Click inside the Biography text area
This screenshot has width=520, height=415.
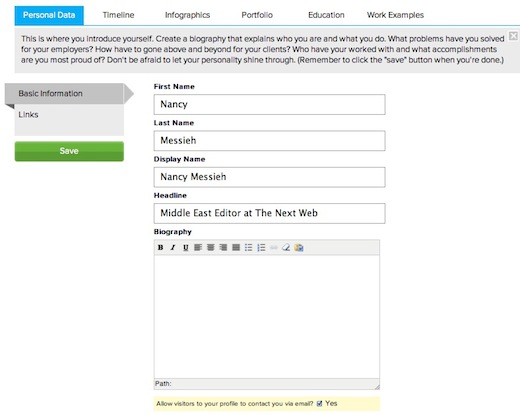click(267, 317)
